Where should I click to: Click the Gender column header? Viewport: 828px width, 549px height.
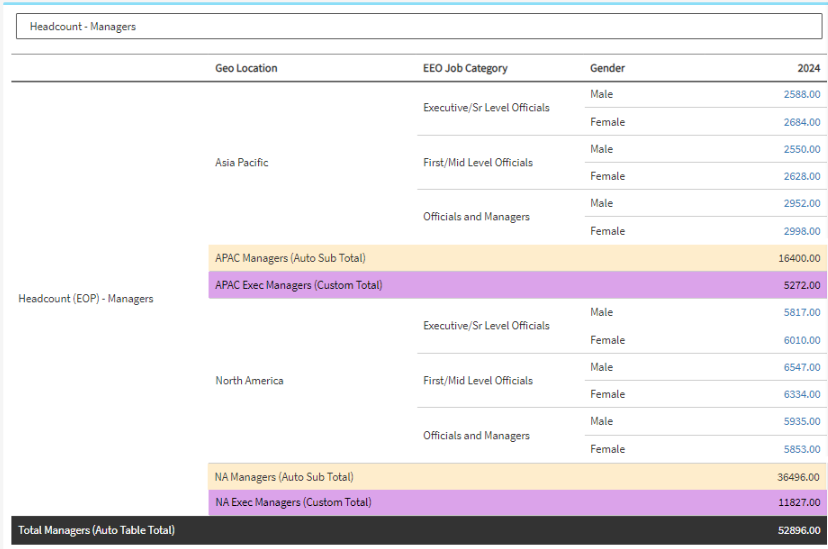tap(607, 68)
